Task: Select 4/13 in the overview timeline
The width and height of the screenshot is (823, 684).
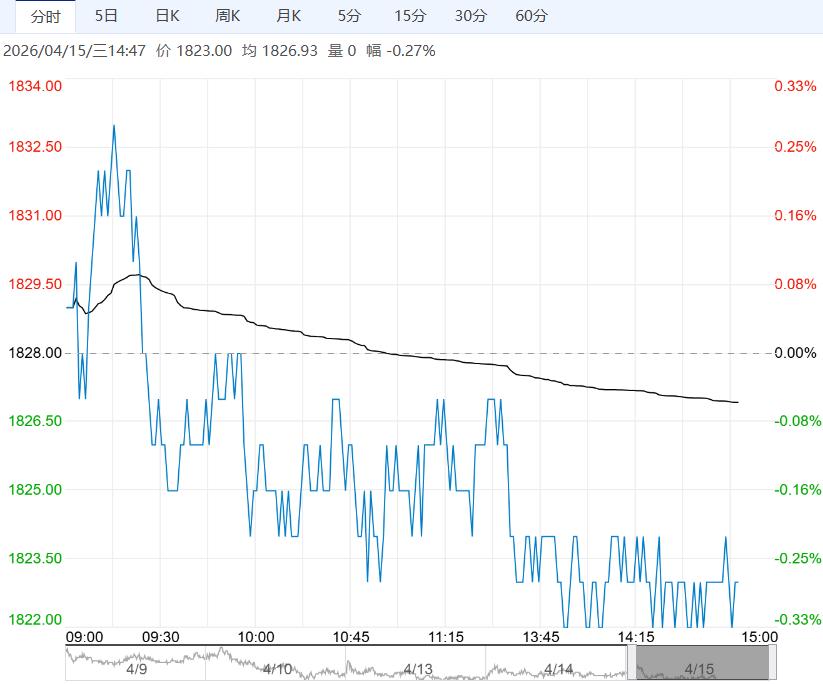Action: (418, 669)
